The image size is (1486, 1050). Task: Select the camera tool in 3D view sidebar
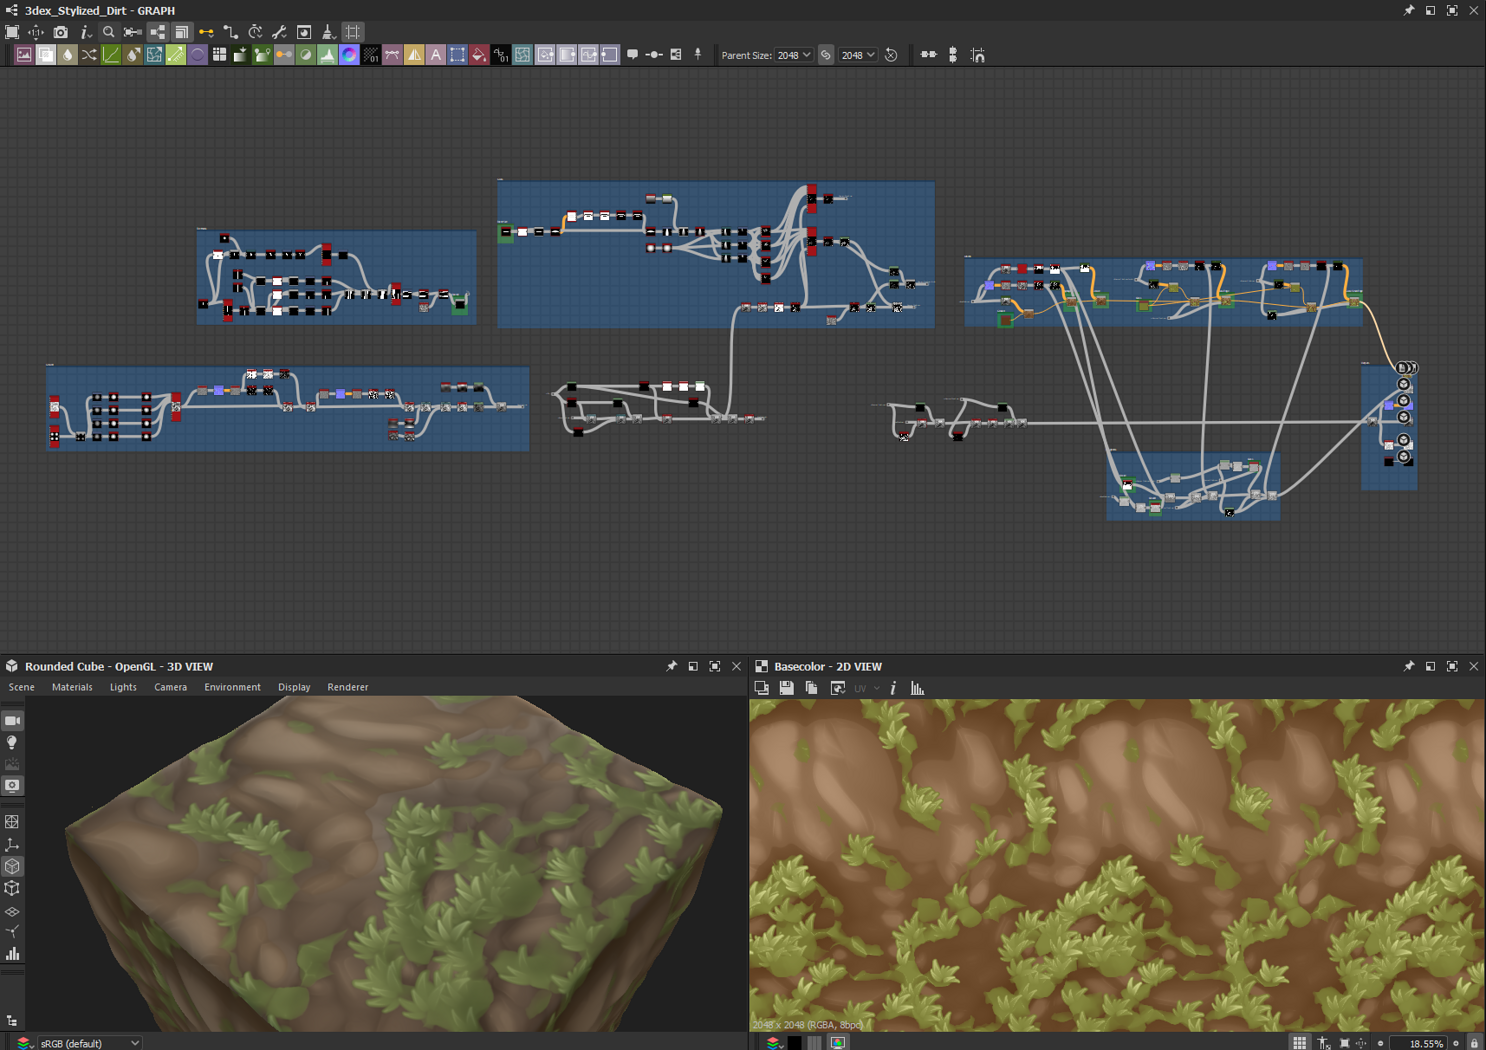coord(12,720)
